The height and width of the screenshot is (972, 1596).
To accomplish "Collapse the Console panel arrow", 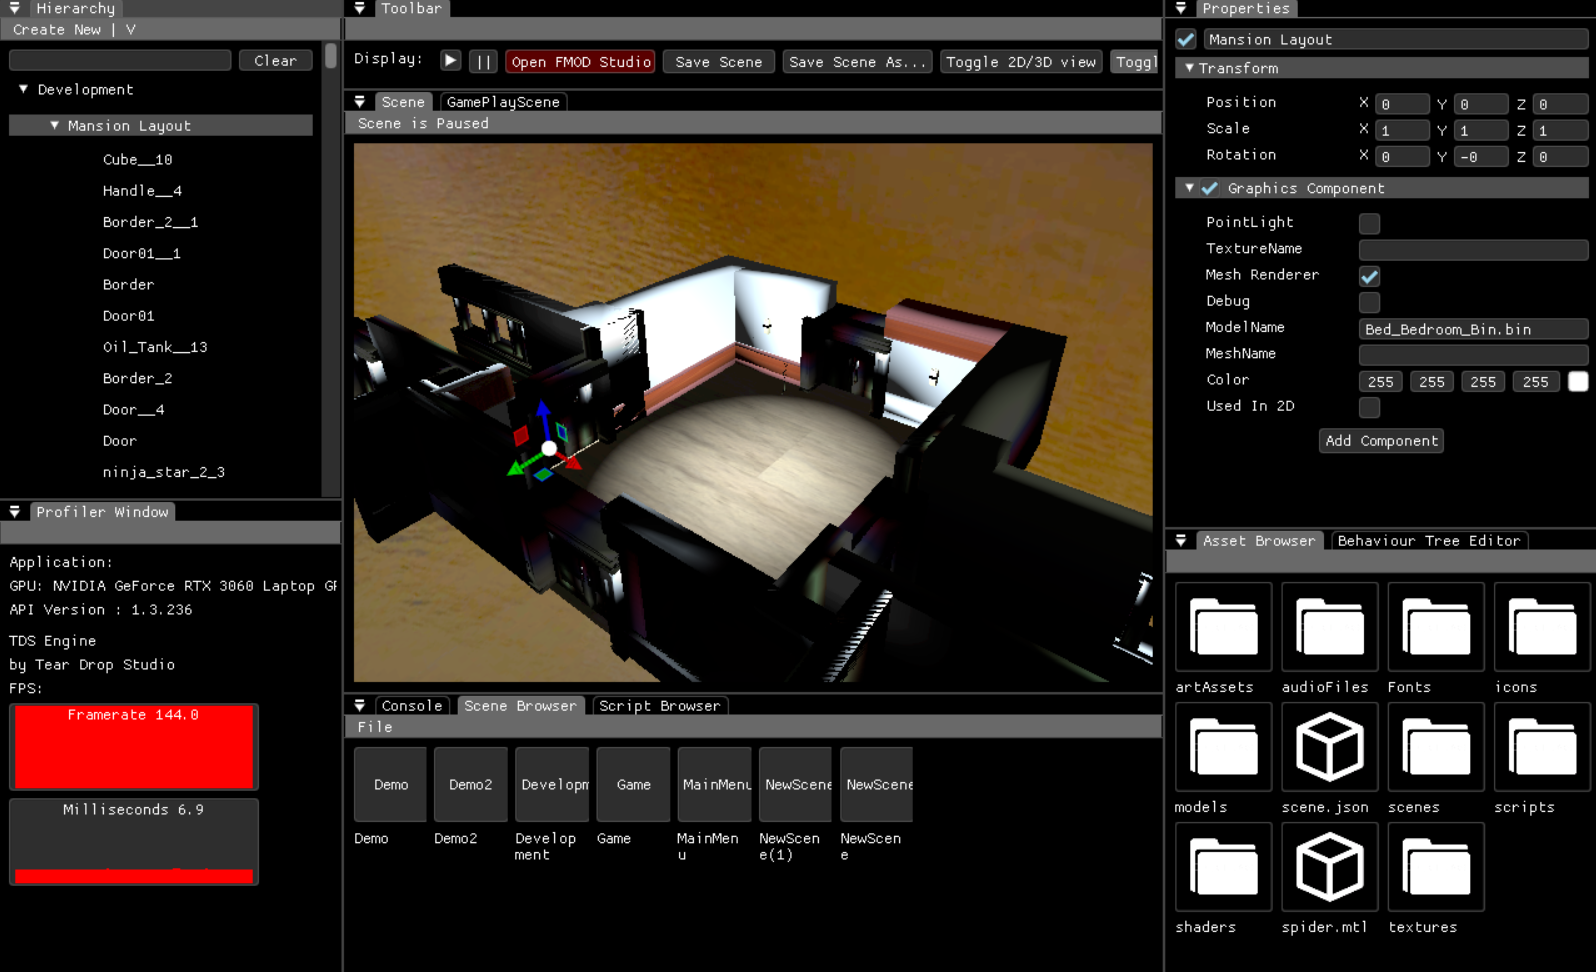I will [360, 705].
